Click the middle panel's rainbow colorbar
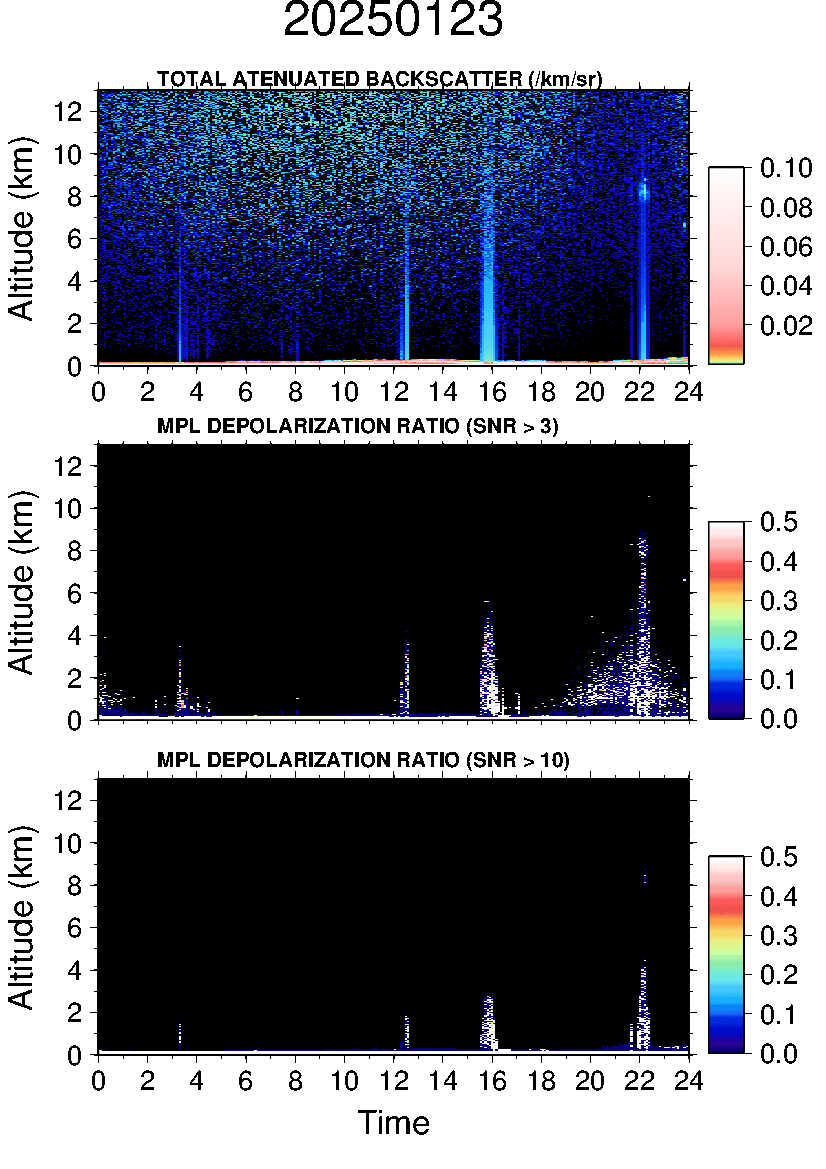826x1169 pixels. [726, 619]
